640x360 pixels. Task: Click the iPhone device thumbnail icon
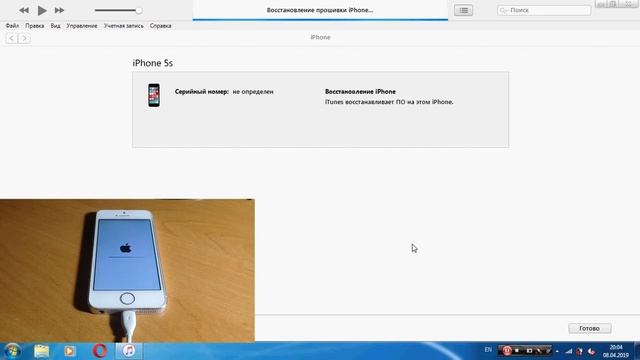(154, 95)
